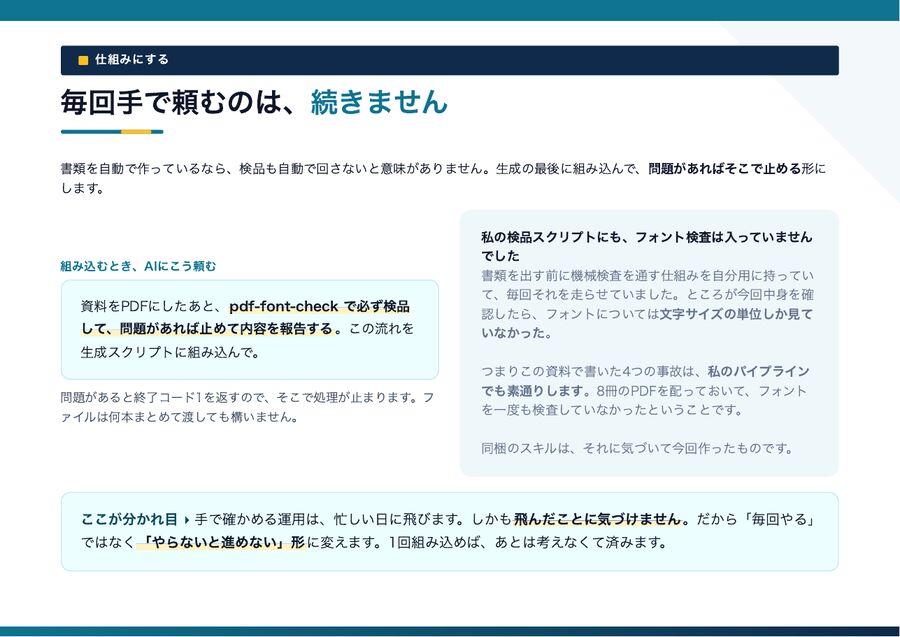
Task: Click the bold phrase 問題があればそこで止める
Action: [x=724, y=169]
